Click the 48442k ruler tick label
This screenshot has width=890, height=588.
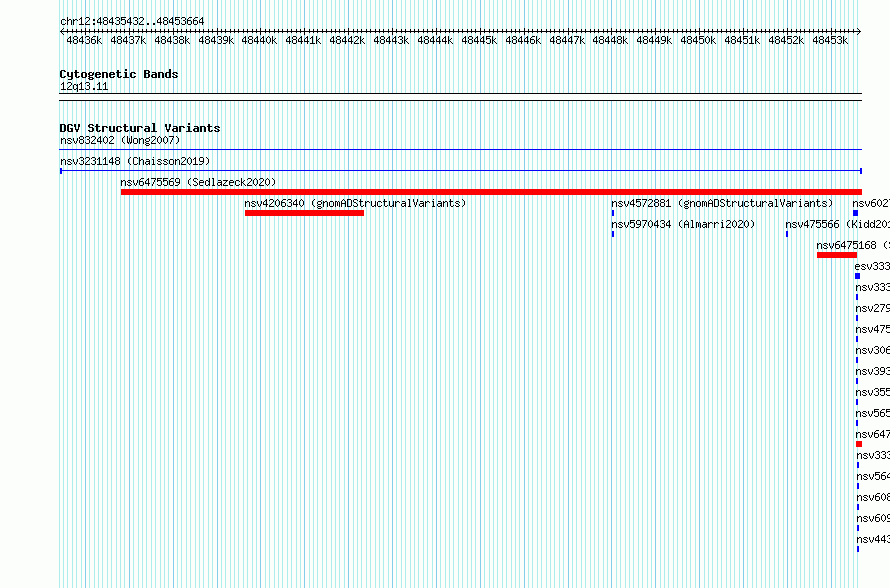click(x=347, y=40)
